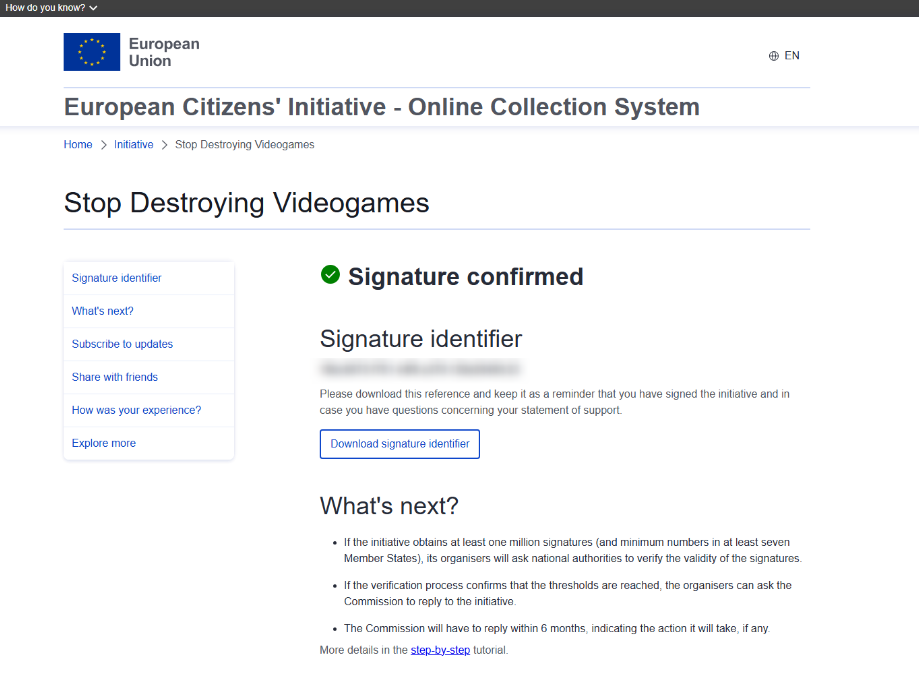Click the 'Please download this reference' paragraph
This screenshot has height=687, width=919.
554,402
